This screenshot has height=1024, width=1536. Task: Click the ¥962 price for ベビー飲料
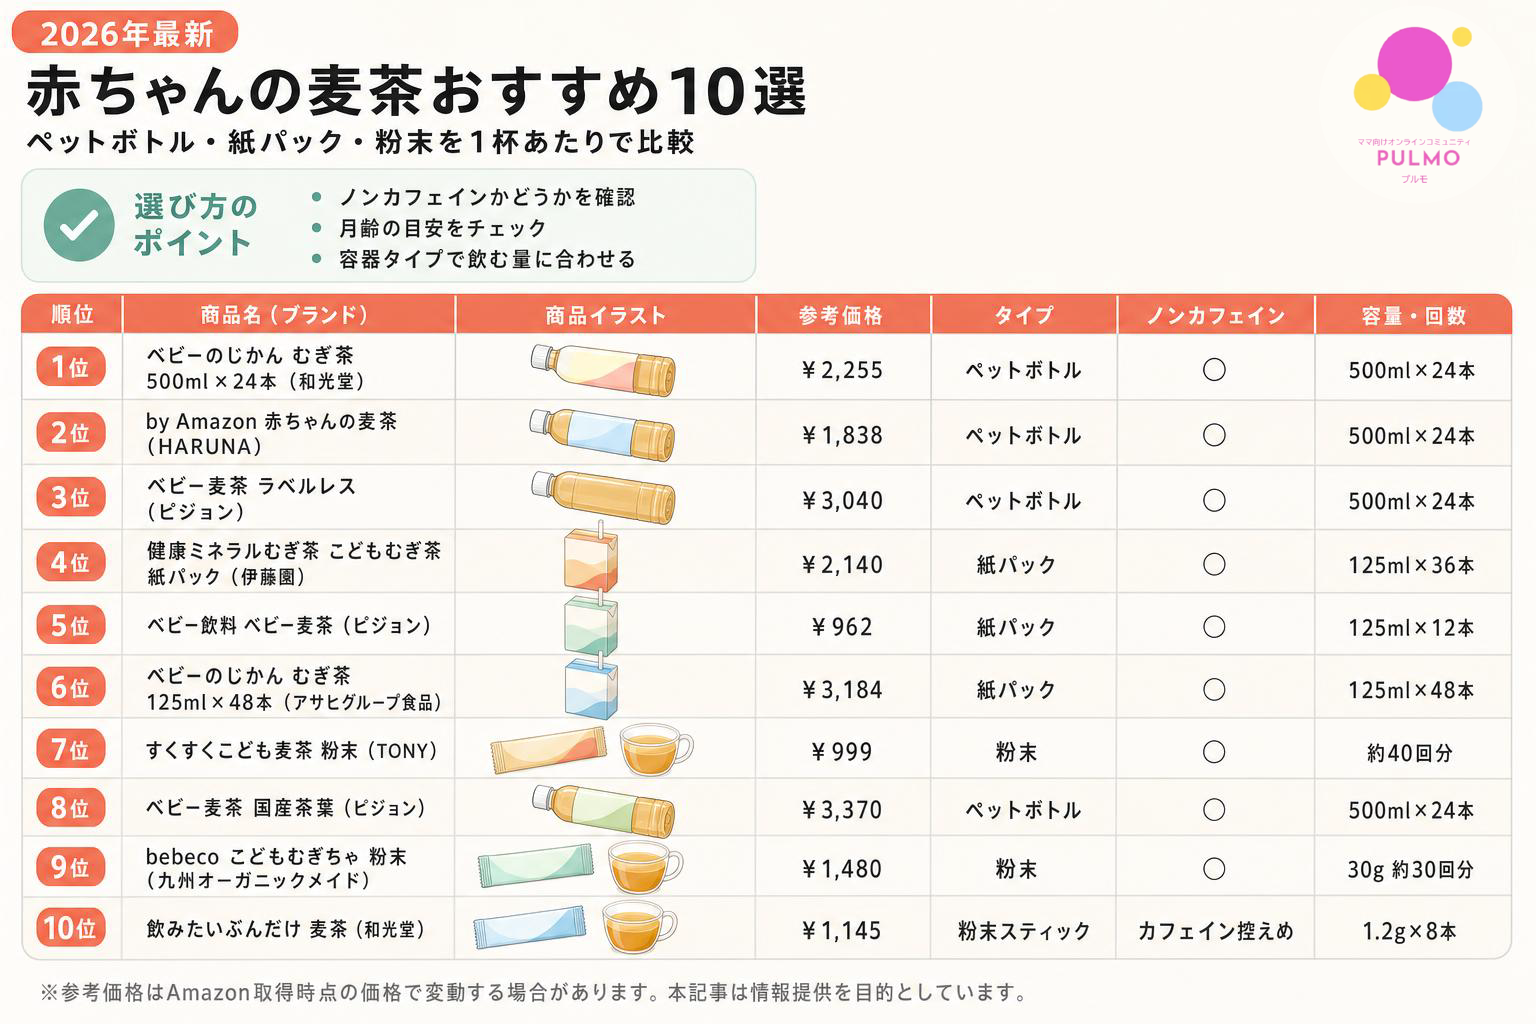point(842,627)
